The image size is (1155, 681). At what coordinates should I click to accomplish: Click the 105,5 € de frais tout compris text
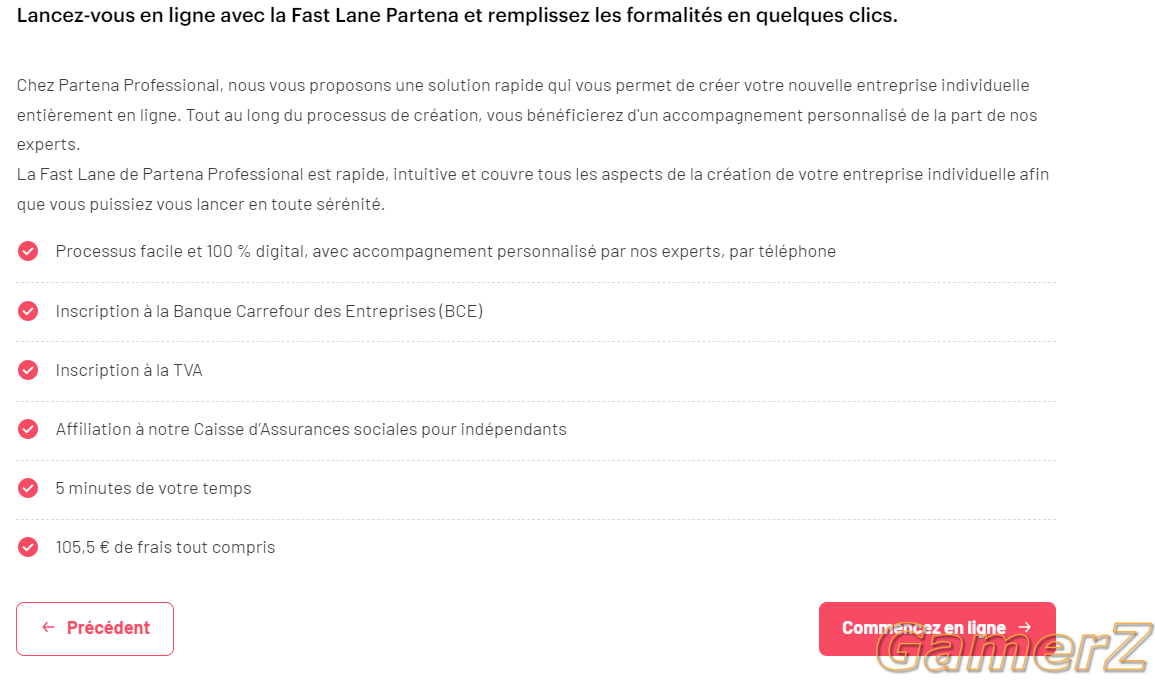coord(165,547)
